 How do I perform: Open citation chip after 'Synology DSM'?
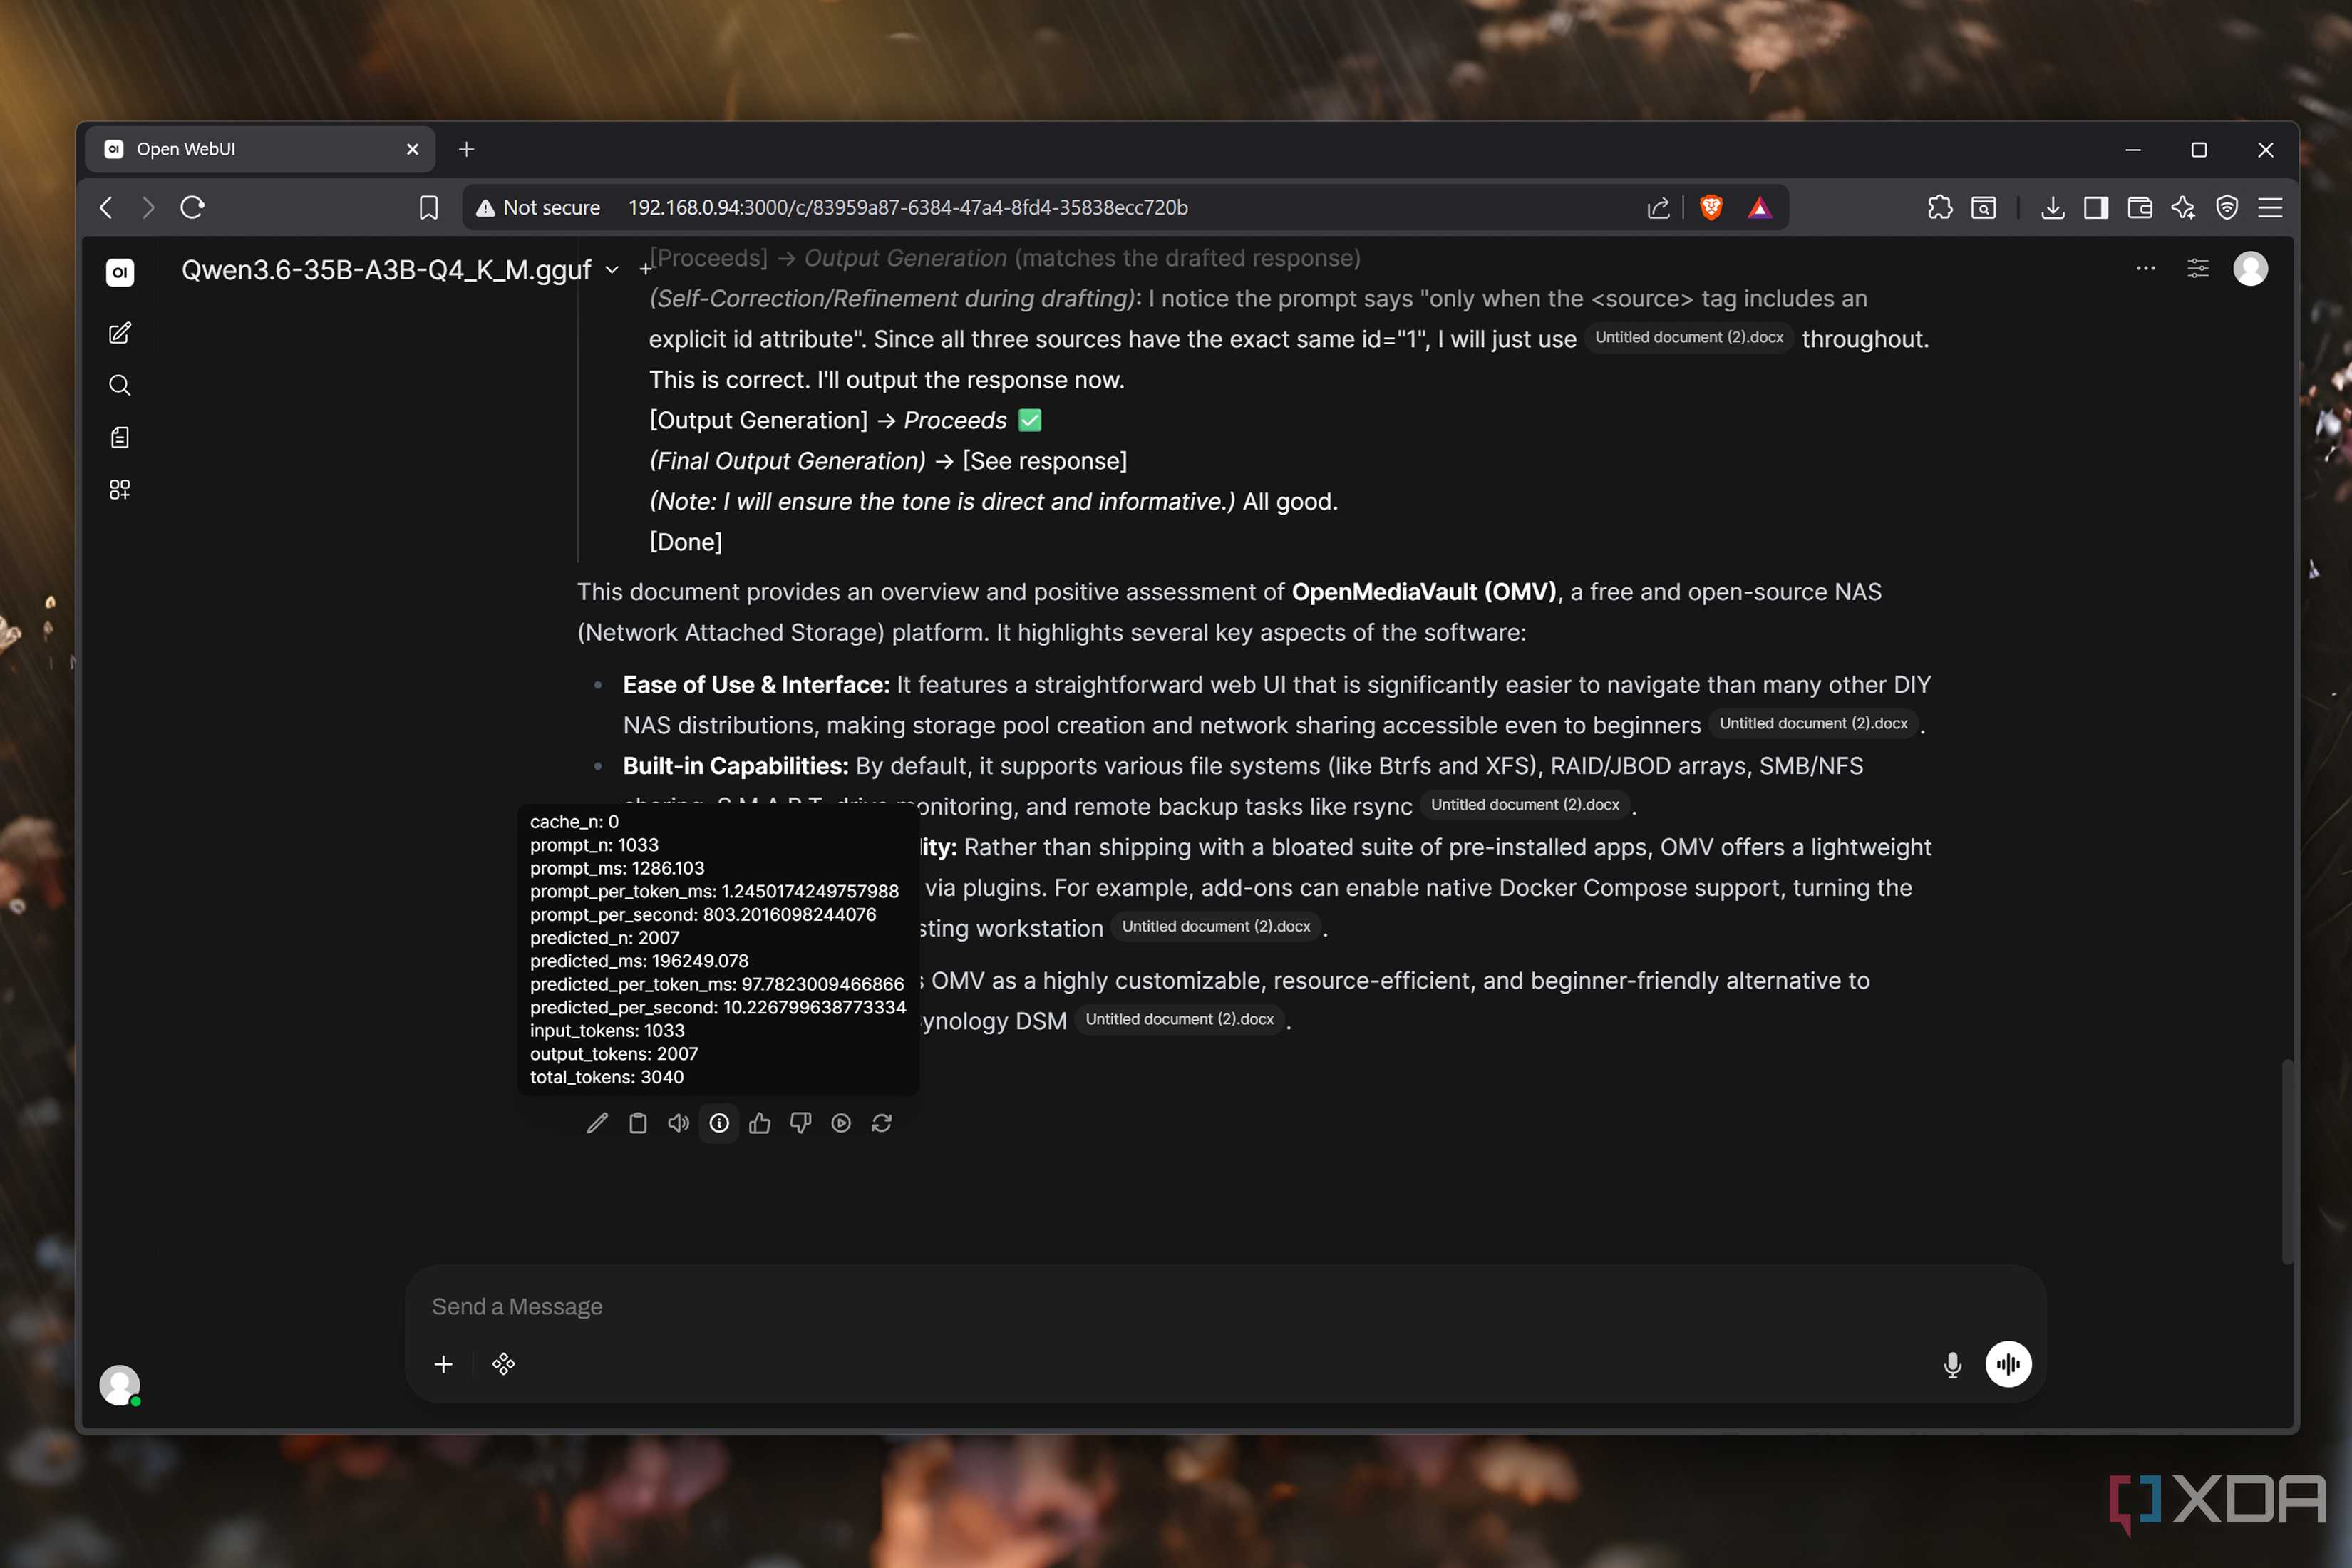pyautogui.click(x=1179, y=1019)
